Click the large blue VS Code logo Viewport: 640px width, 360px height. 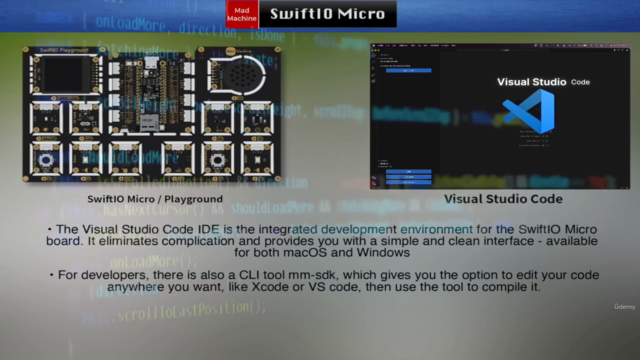tap(529, 111)
